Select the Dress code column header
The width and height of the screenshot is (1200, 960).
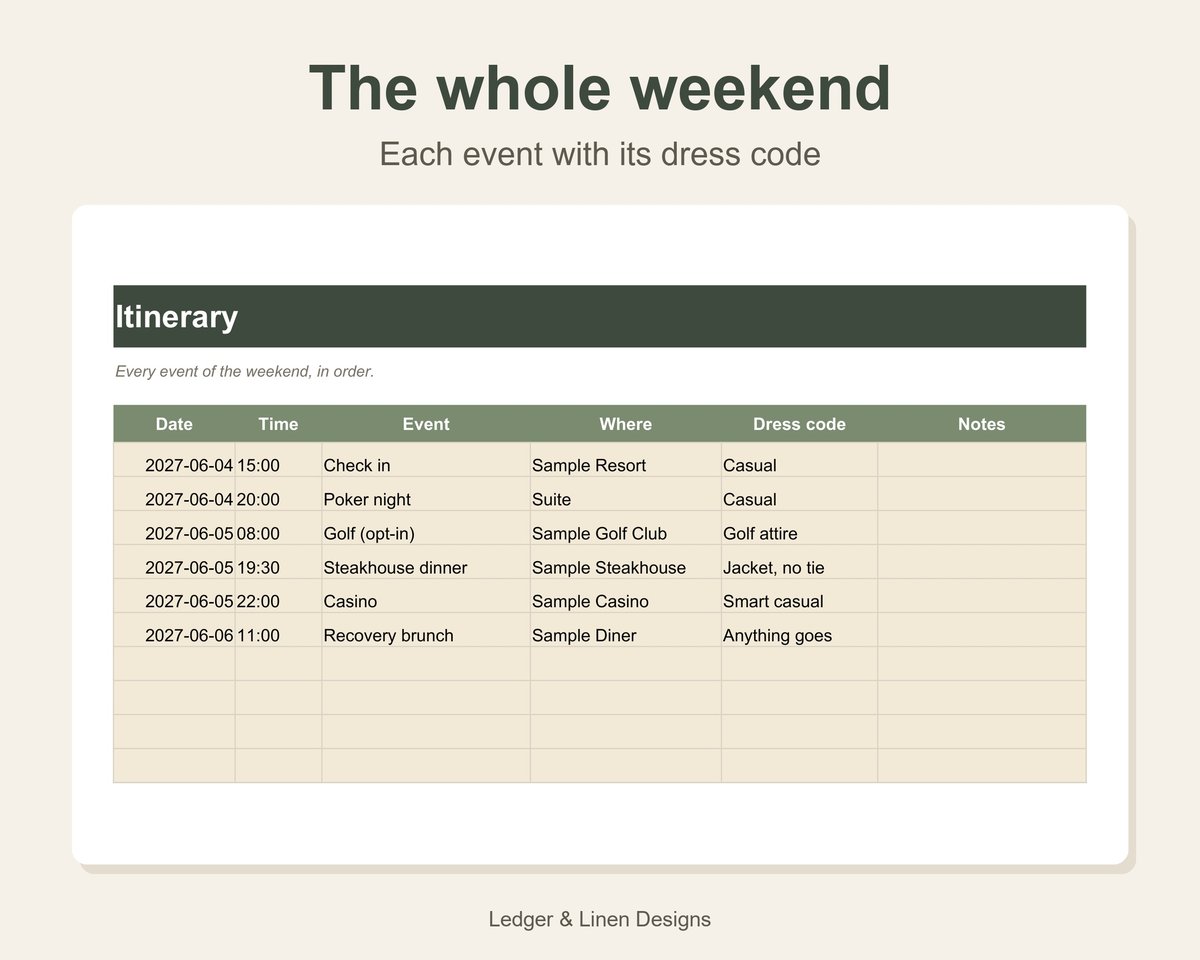click(800, 424)
